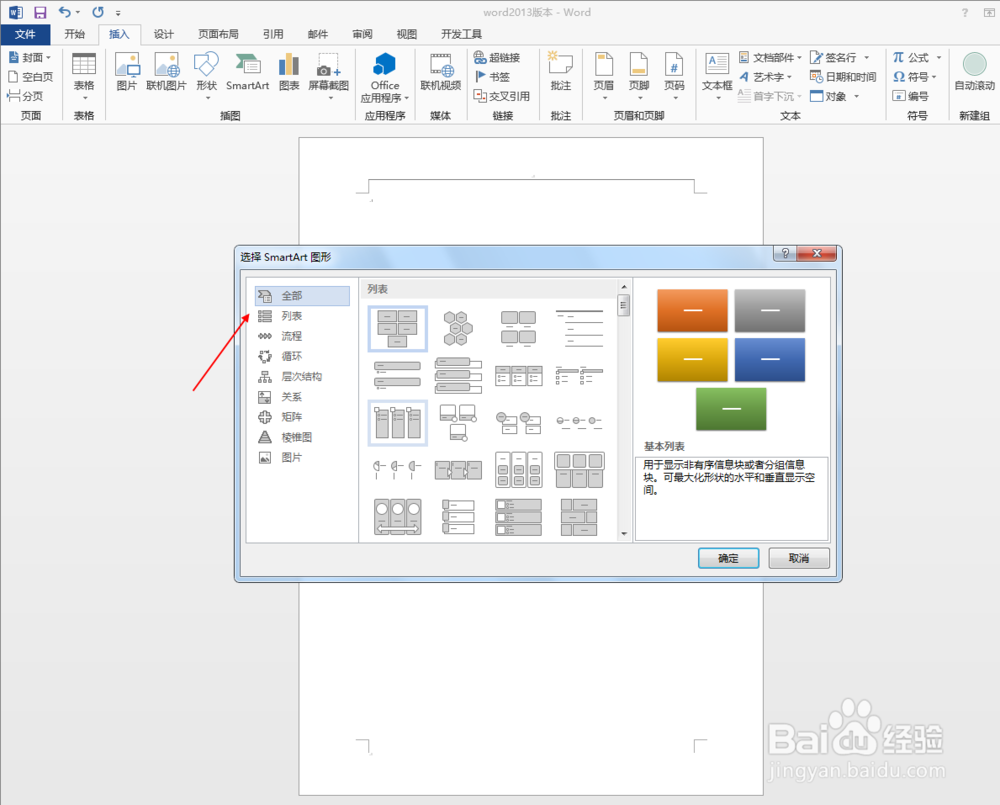Image resolution: width=1000 pixels, height=805 pixels.
Task: Expand the signature line dropdown
Action: [867, 57]
